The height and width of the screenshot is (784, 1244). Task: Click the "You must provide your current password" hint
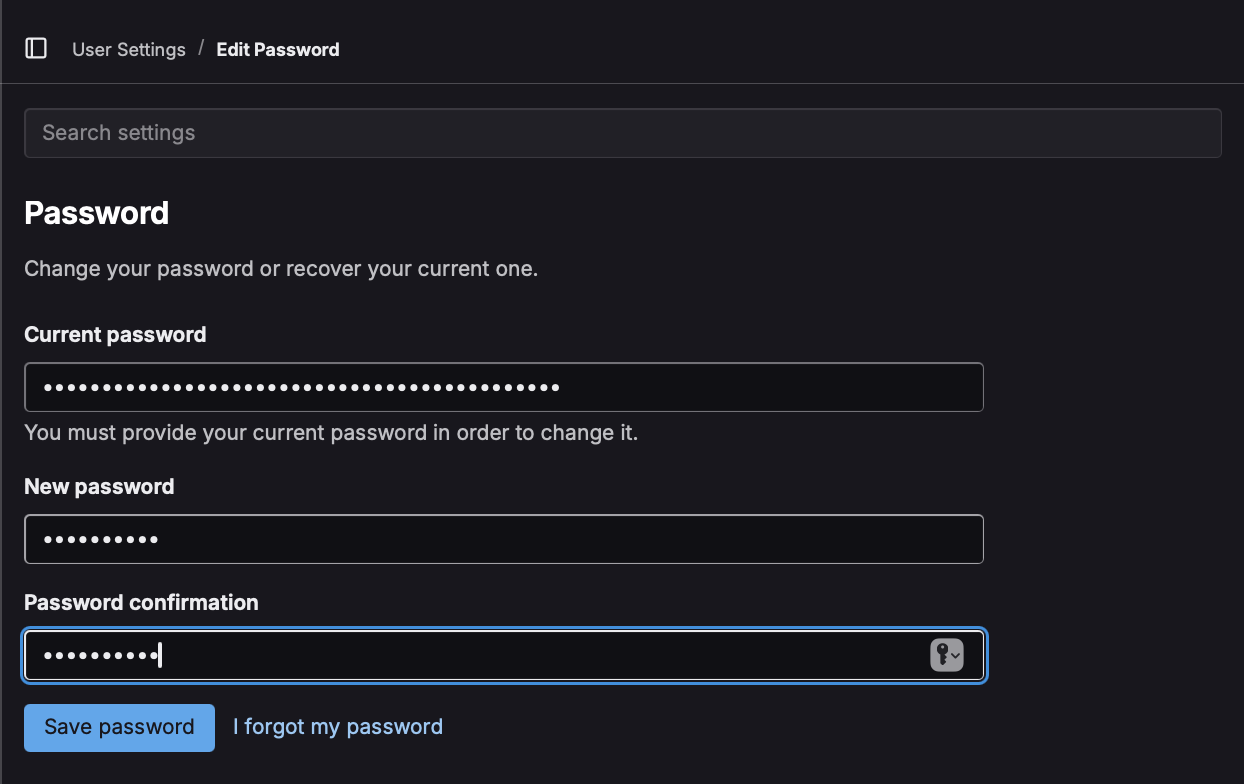tap(331, 433)
